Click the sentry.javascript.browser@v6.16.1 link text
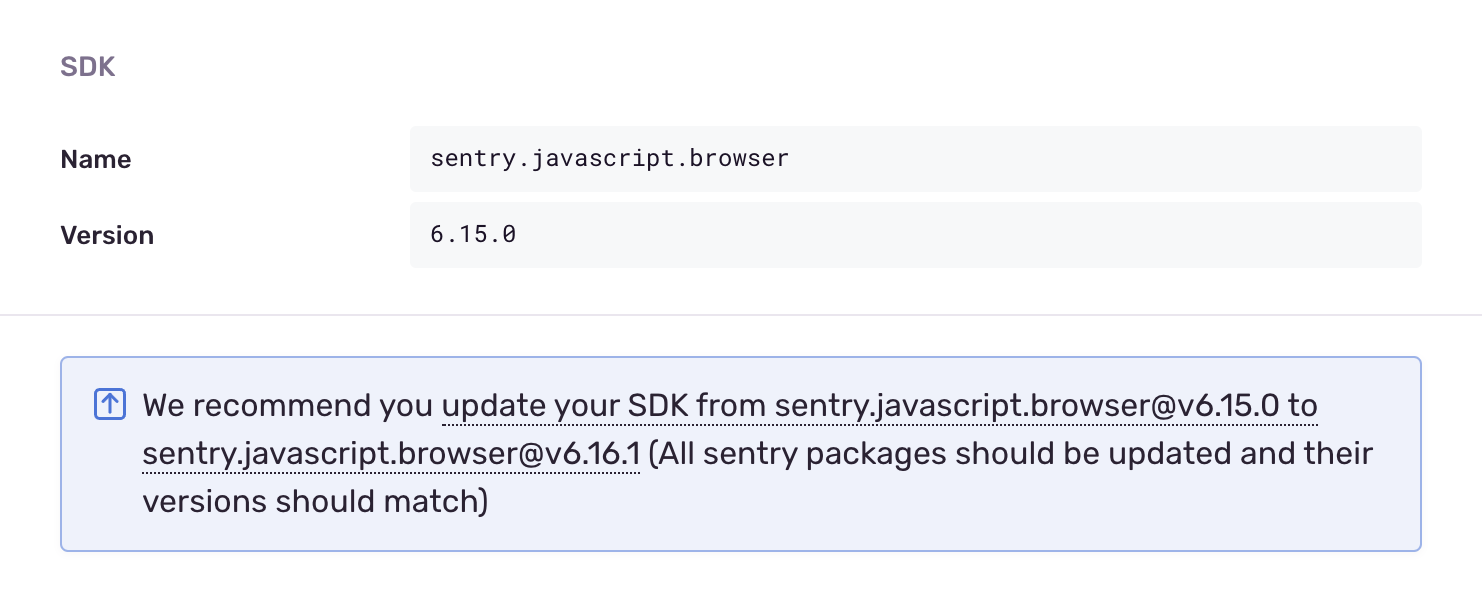Screen dimensions: 1482x592 coord(390,453)
